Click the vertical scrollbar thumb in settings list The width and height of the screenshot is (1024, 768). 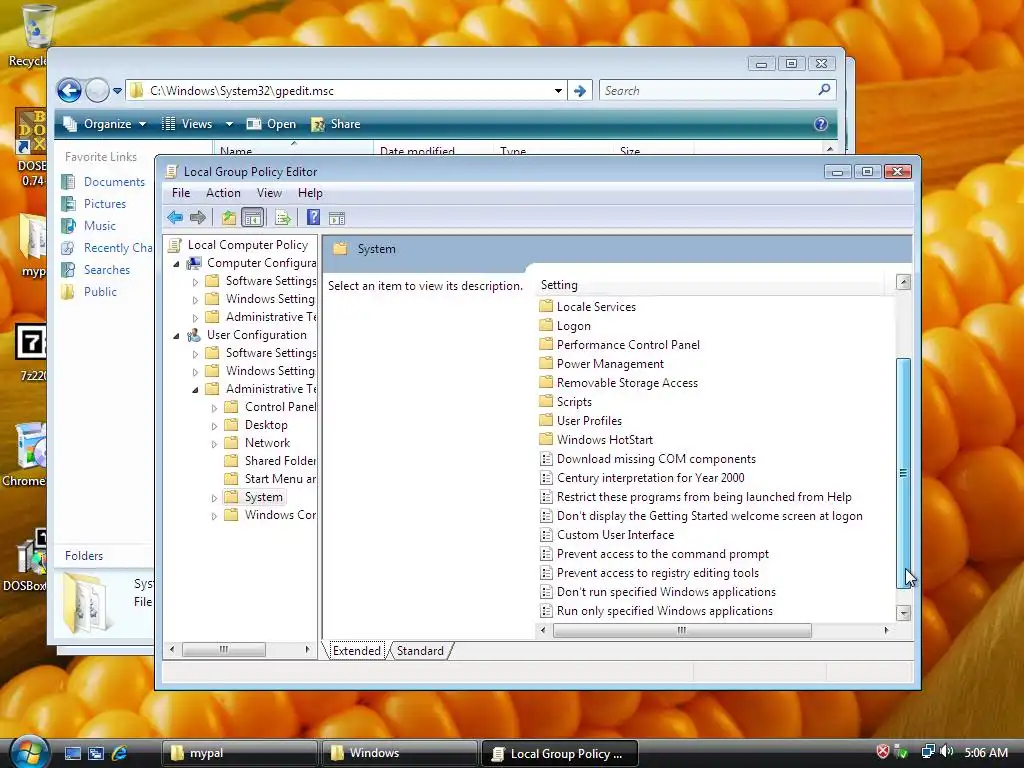coord(903,473)
